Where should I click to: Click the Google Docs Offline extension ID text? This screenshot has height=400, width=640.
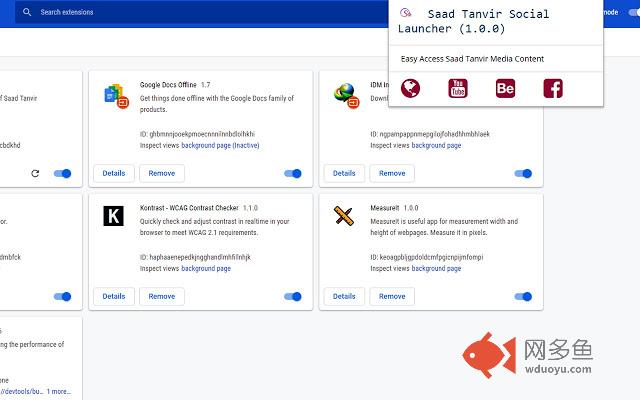point(197,134)
